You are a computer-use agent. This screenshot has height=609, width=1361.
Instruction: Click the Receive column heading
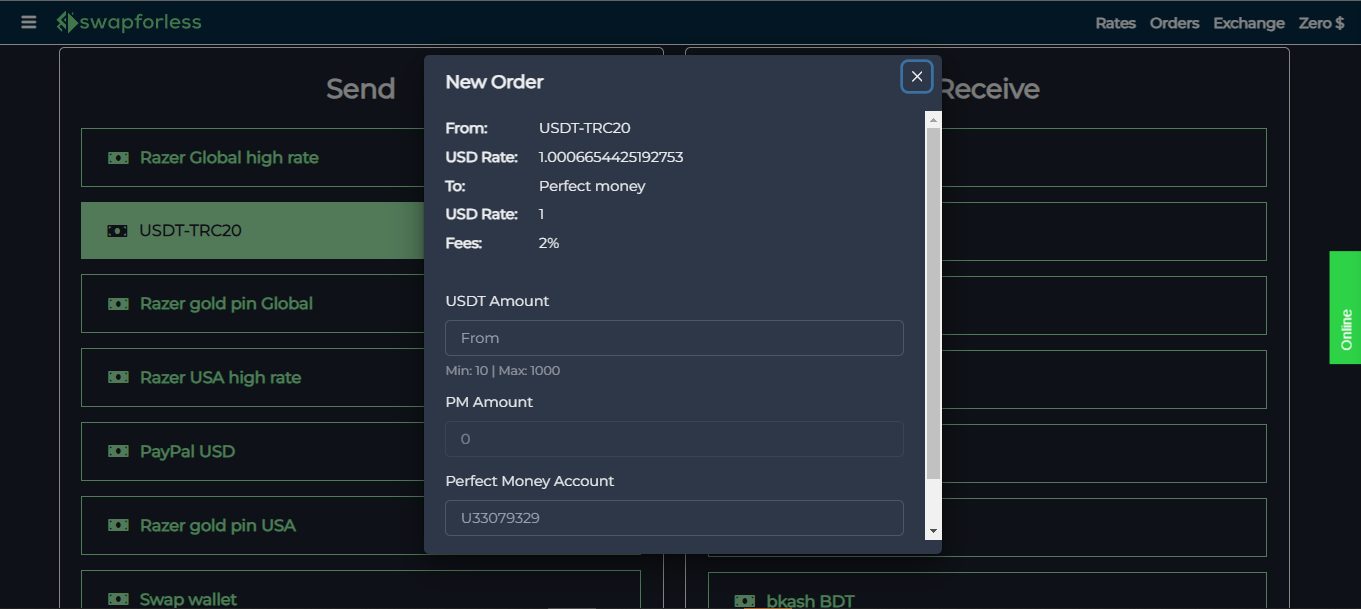[989, 89]
